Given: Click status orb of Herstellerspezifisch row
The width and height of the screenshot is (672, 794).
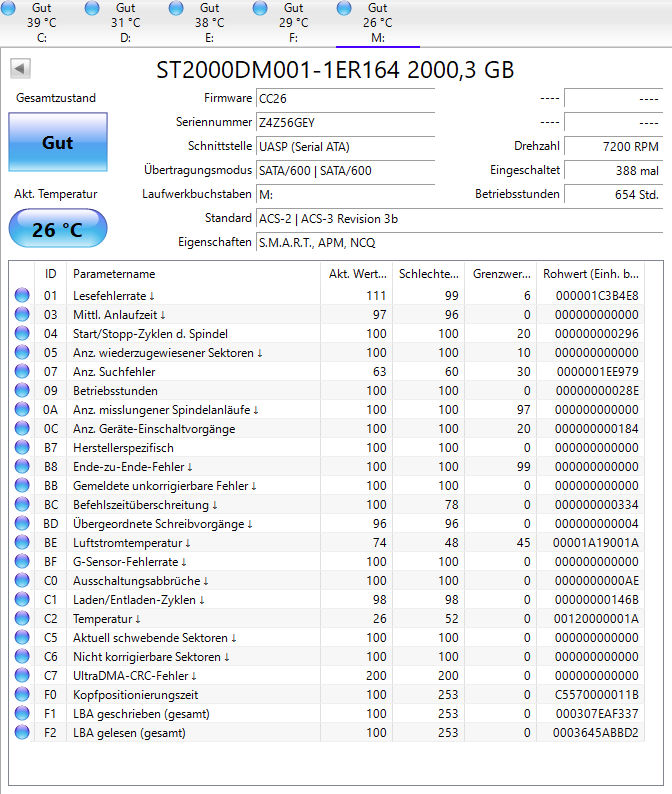Looking at the screenshot, I should (x=22, y=447).
